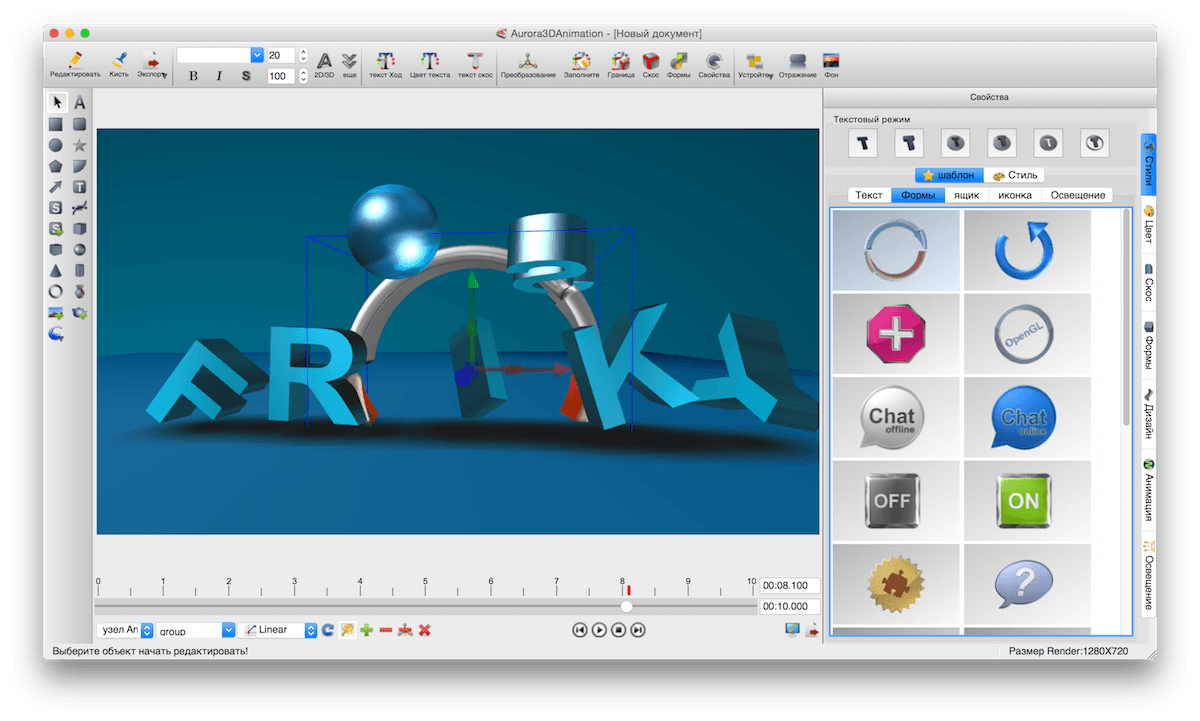The width and height of the screenshot is (1200, 721).
Task: Click the red X delete keyframe button
Action: click(425, 630)
